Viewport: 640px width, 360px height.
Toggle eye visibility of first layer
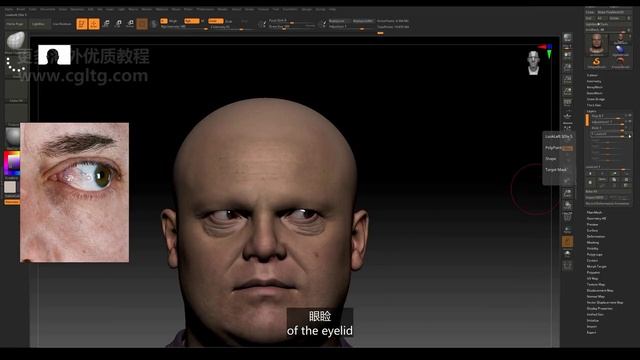[630, 116]
